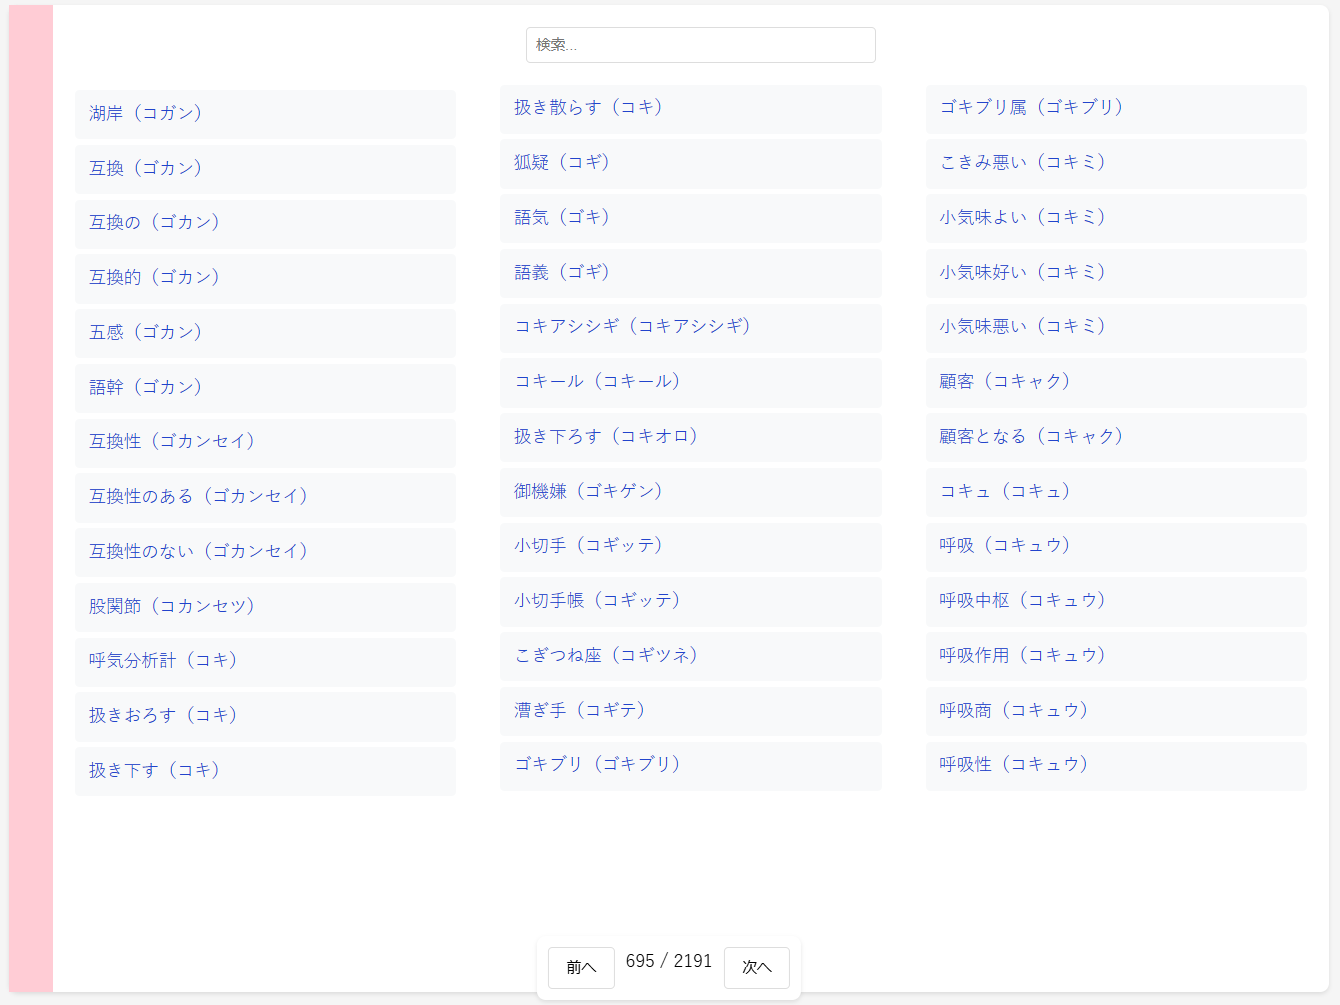Open the こぎつね座（コギツネ）entry
1340x1005 pixels.
click(x=691, y=656)
